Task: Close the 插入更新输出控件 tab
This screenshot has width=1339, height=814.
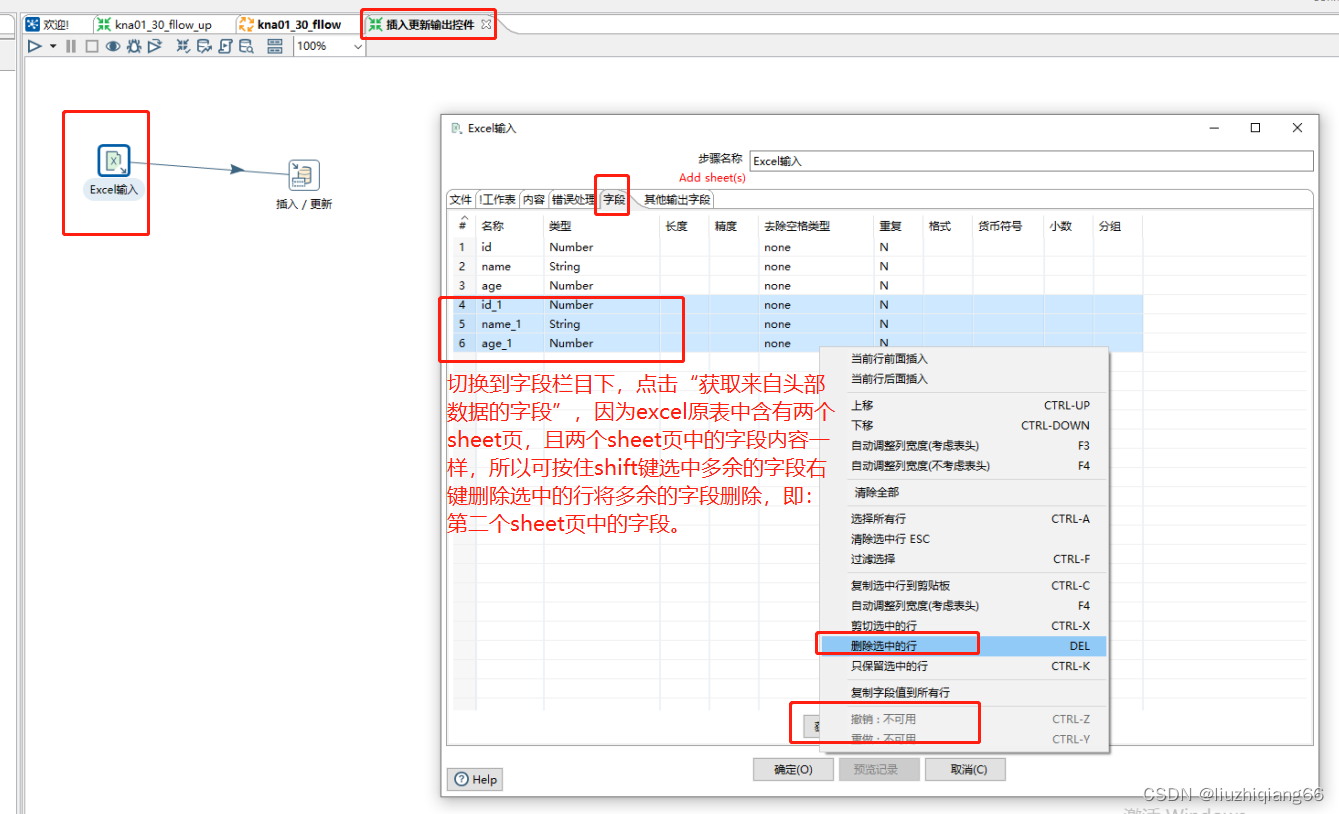Action: tap(486, 23)
